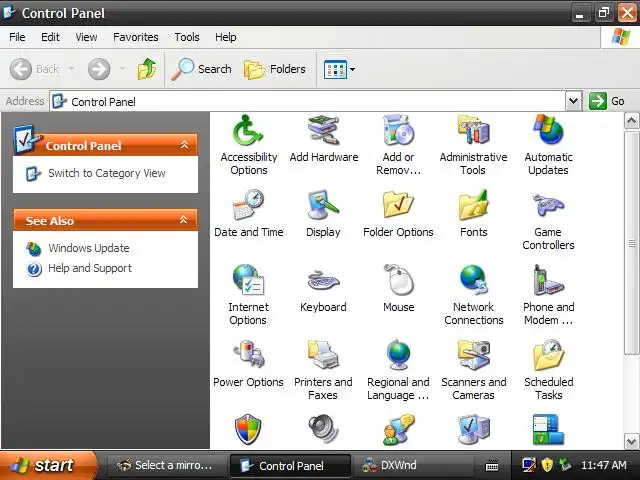Click the taskbar clock showing 11:47 AM
This screenshot has height=480, width=640.
point(603,465)
